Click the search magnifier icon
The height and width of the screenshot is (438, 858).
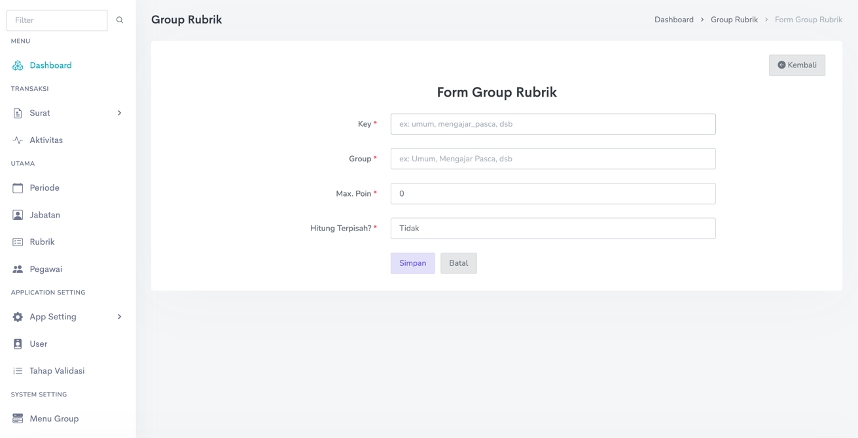(120, 20)
